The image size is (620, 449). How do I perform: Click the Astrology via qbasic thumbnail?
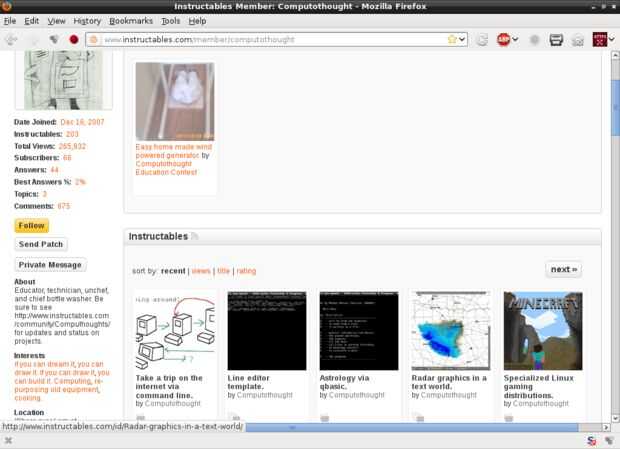coord(359,331)
